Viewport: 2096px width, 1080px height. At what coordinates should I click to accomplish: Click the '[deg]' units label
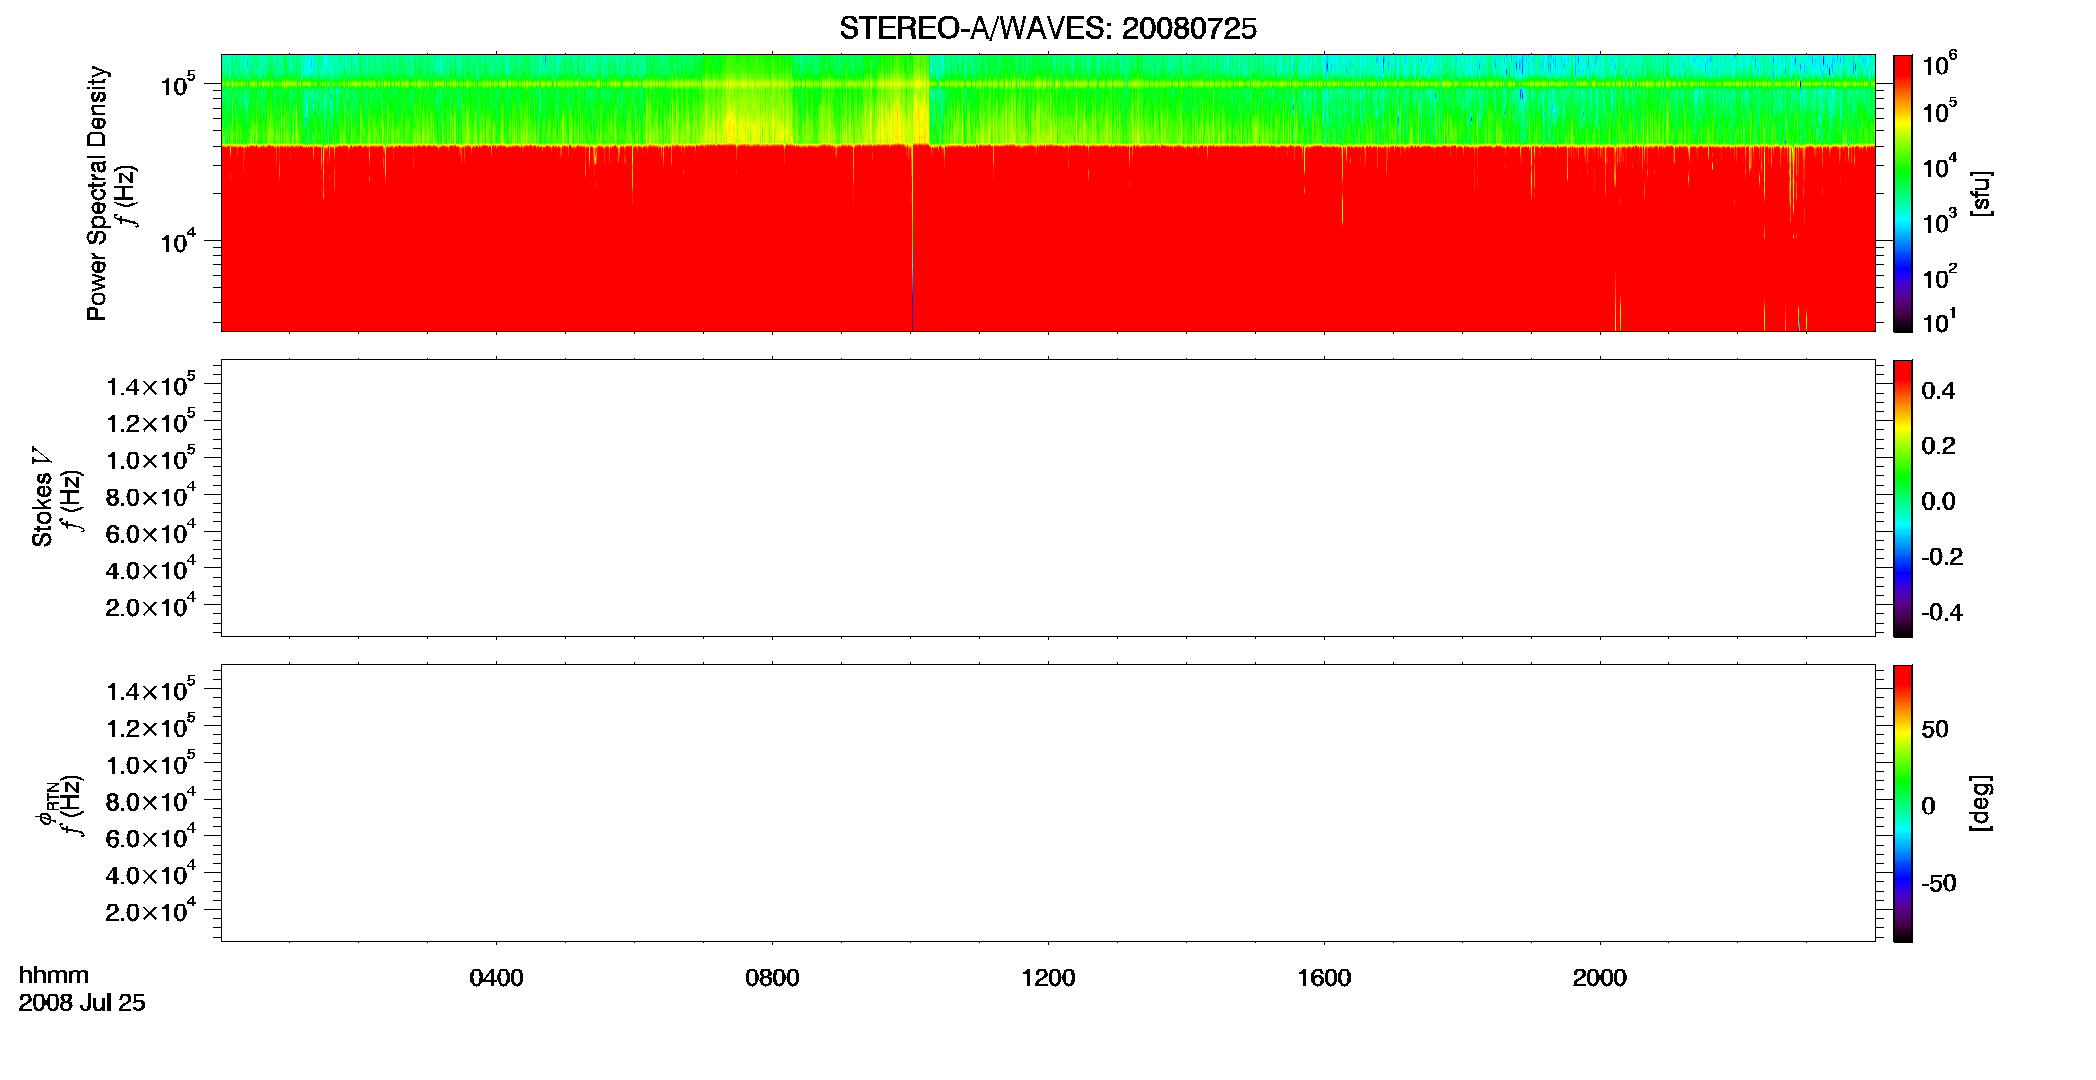pos(1981,803)
